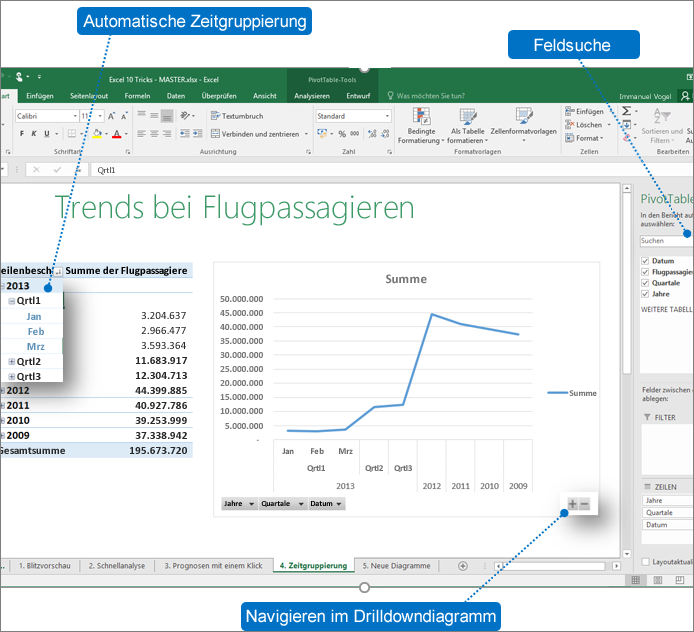Click the collapse minus button on chart
The image size is (694, 632).
pos(584,504)
